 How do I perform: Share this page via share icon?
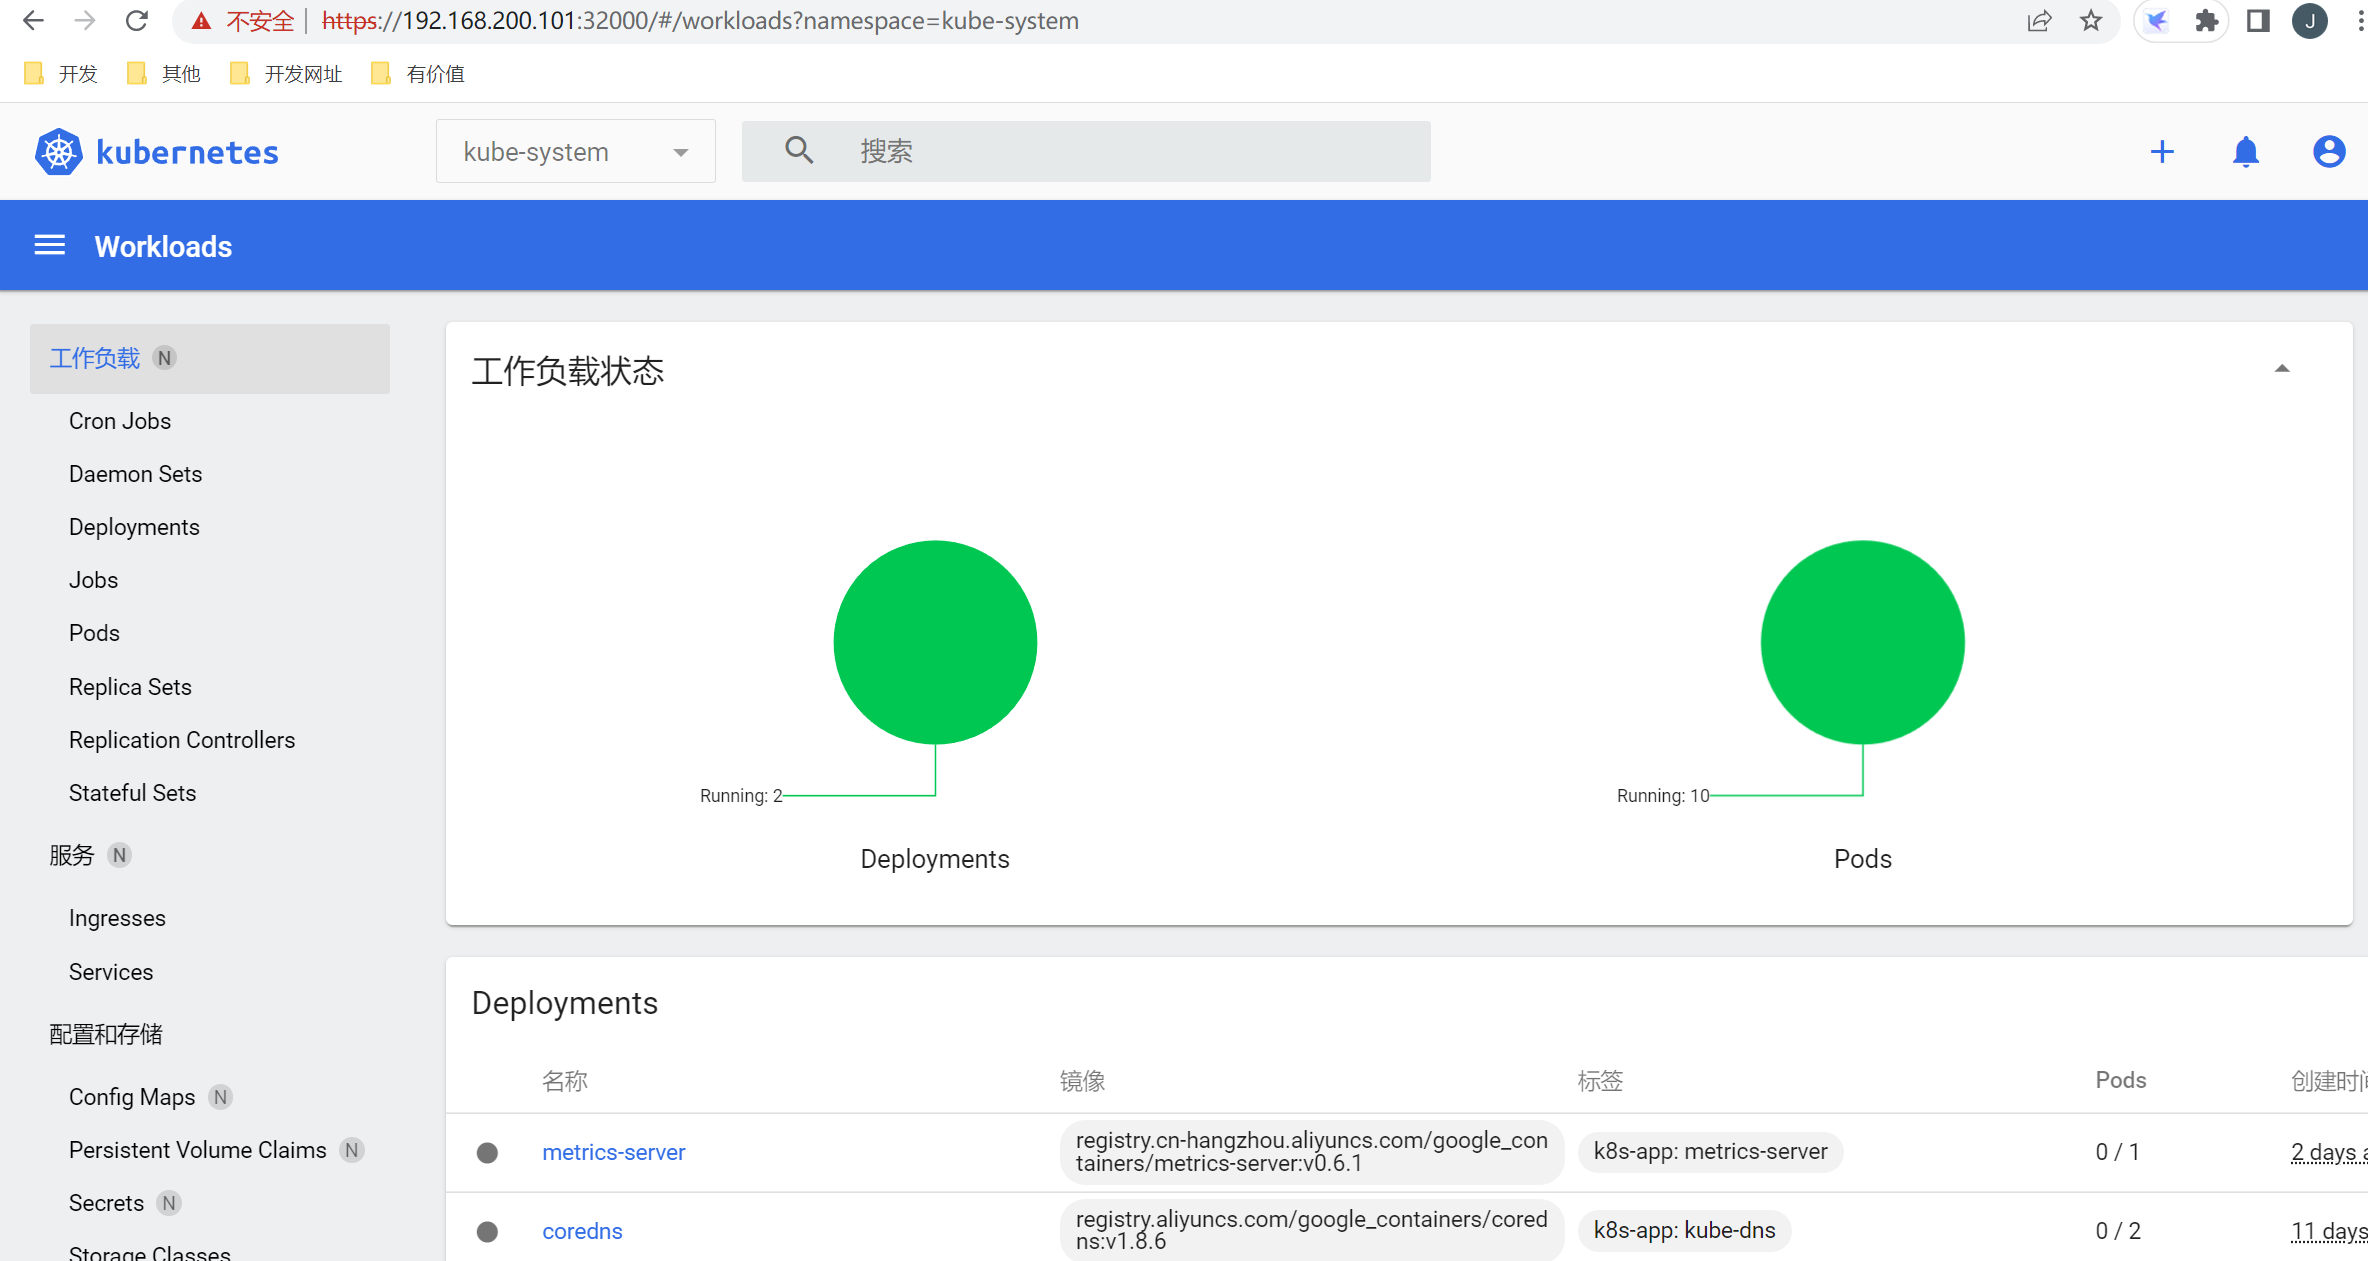pyautogui.click(x=2039, y=21)
